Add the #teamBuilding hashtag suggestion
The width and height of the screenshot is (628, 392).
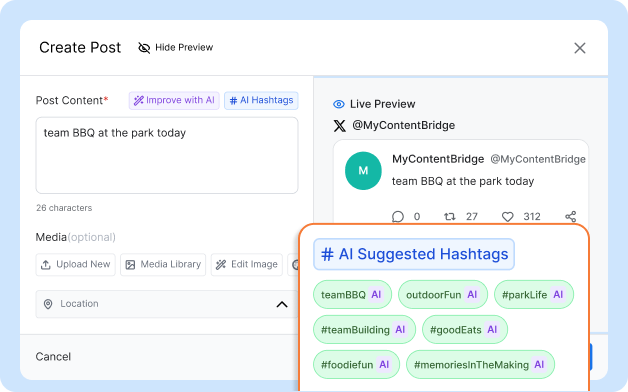[x=364, y=330]
